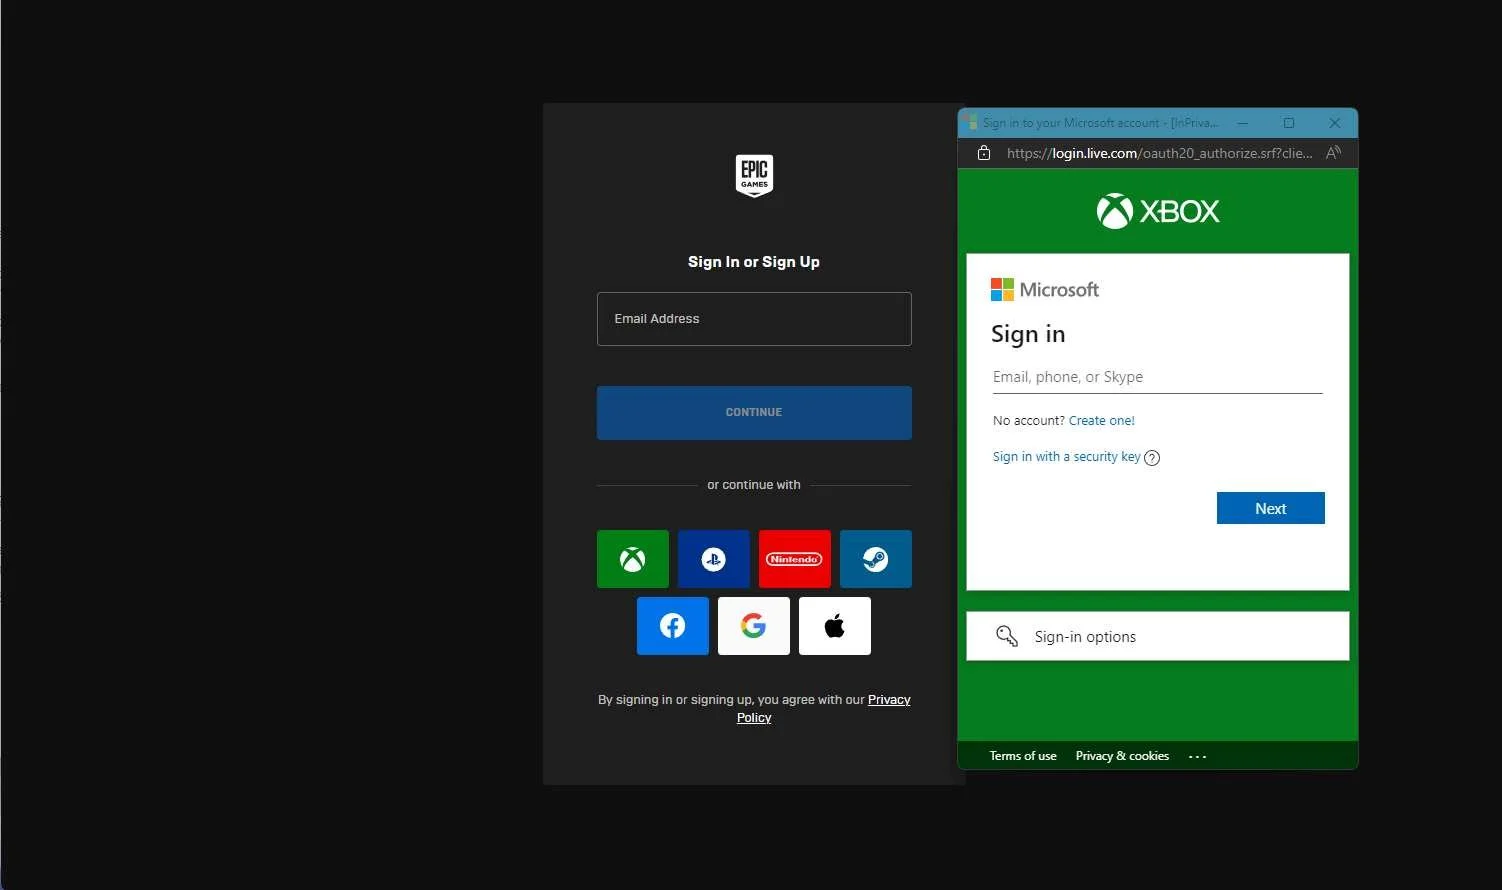Click the 'No account?' text
This screenshot has width=1502, height=890.
coord(1028,421)
